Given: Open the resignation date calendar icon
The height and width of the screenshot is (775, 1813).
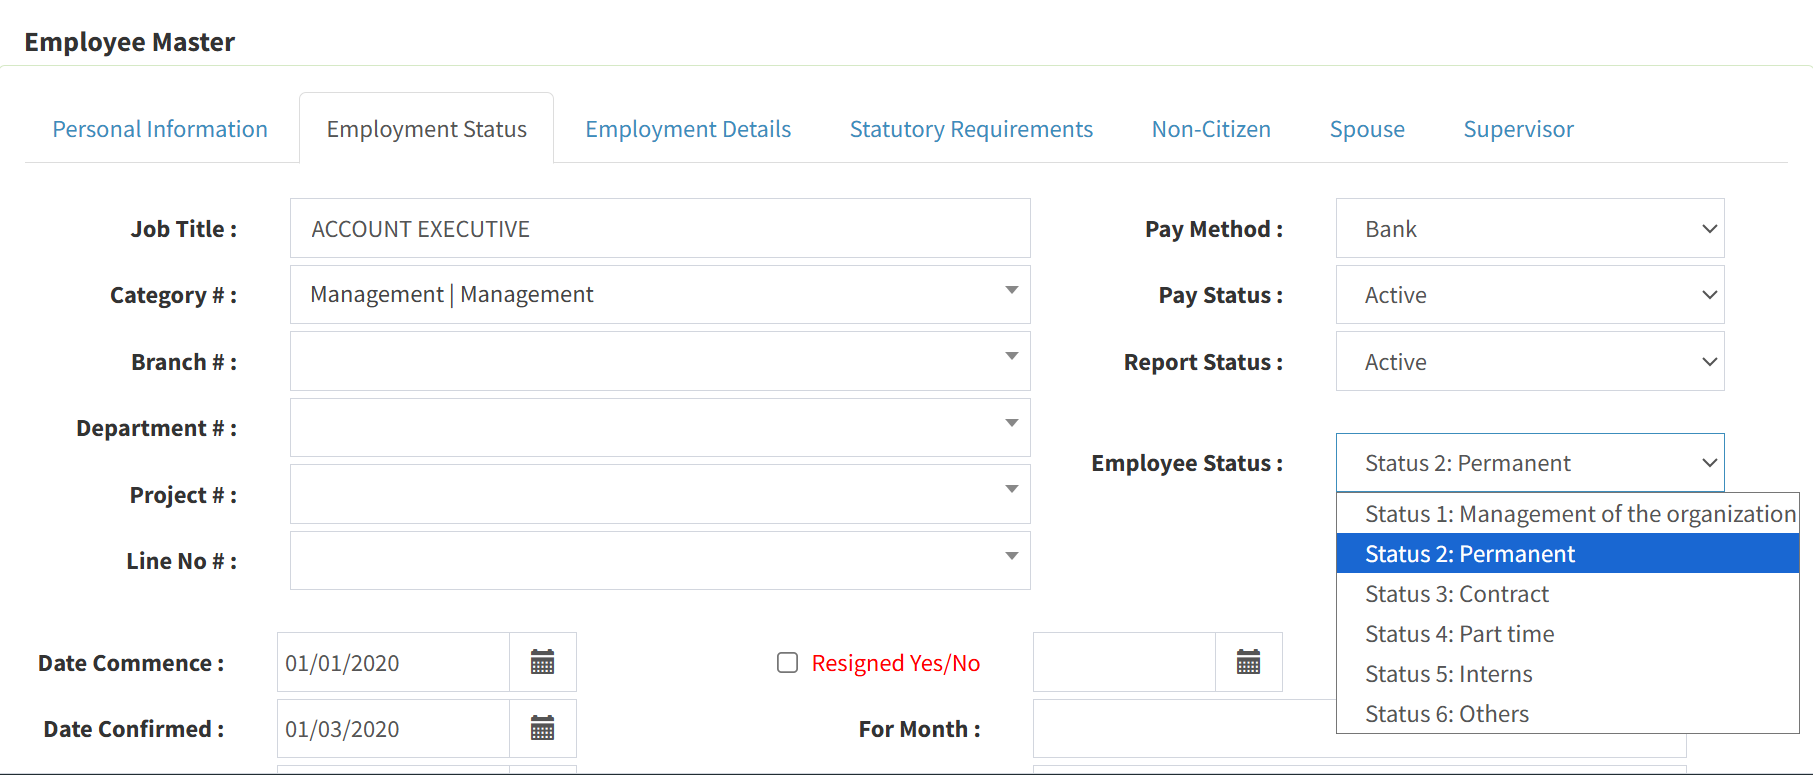Looking at the screenshot, I should click(x=1249, y=662).
